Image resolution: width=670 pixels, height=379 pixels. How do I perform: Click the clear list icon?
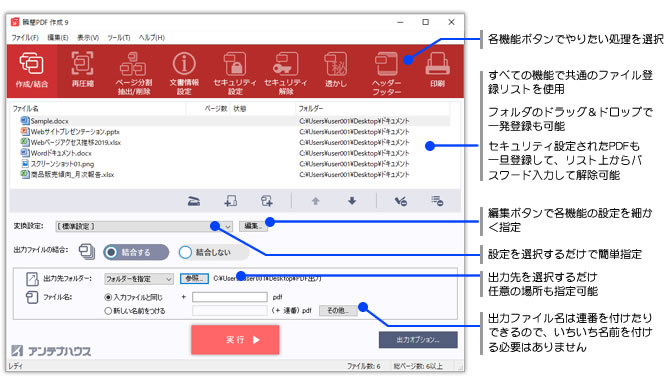[x=437, y=200]
